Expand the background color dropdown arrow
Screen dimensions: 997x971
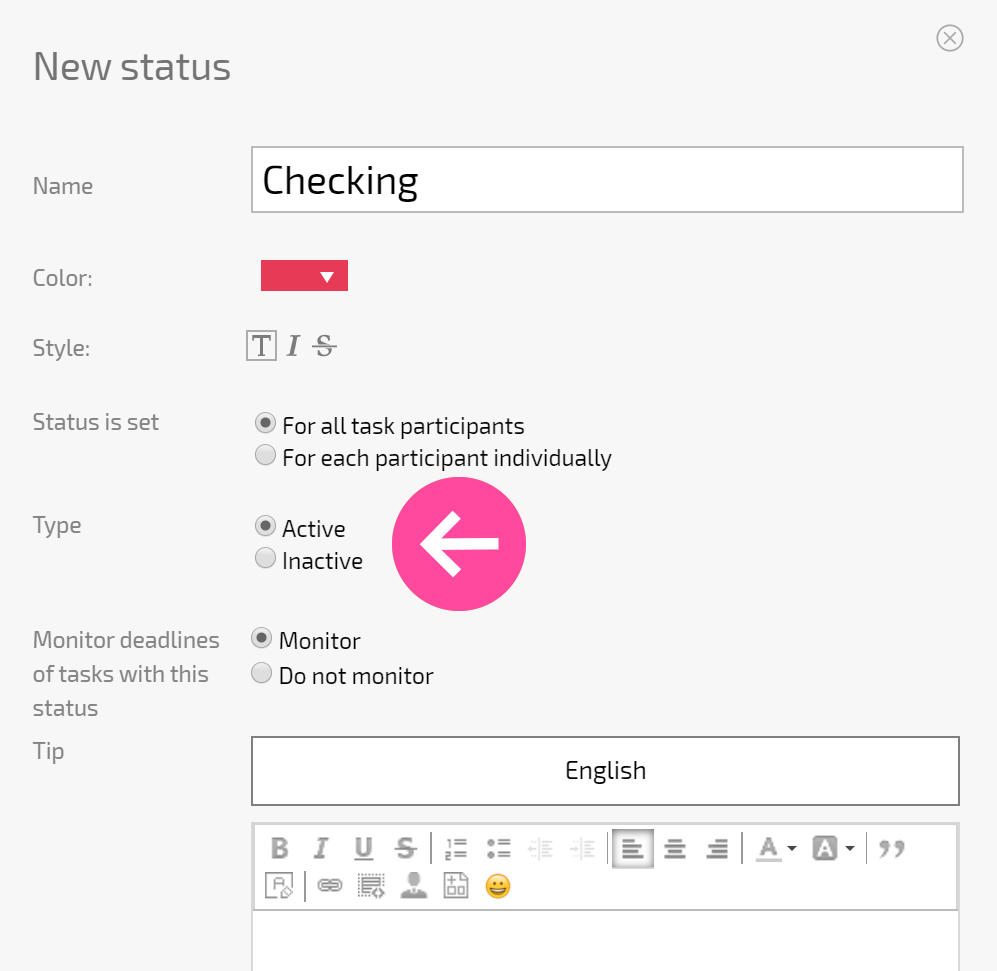point(850,848)
